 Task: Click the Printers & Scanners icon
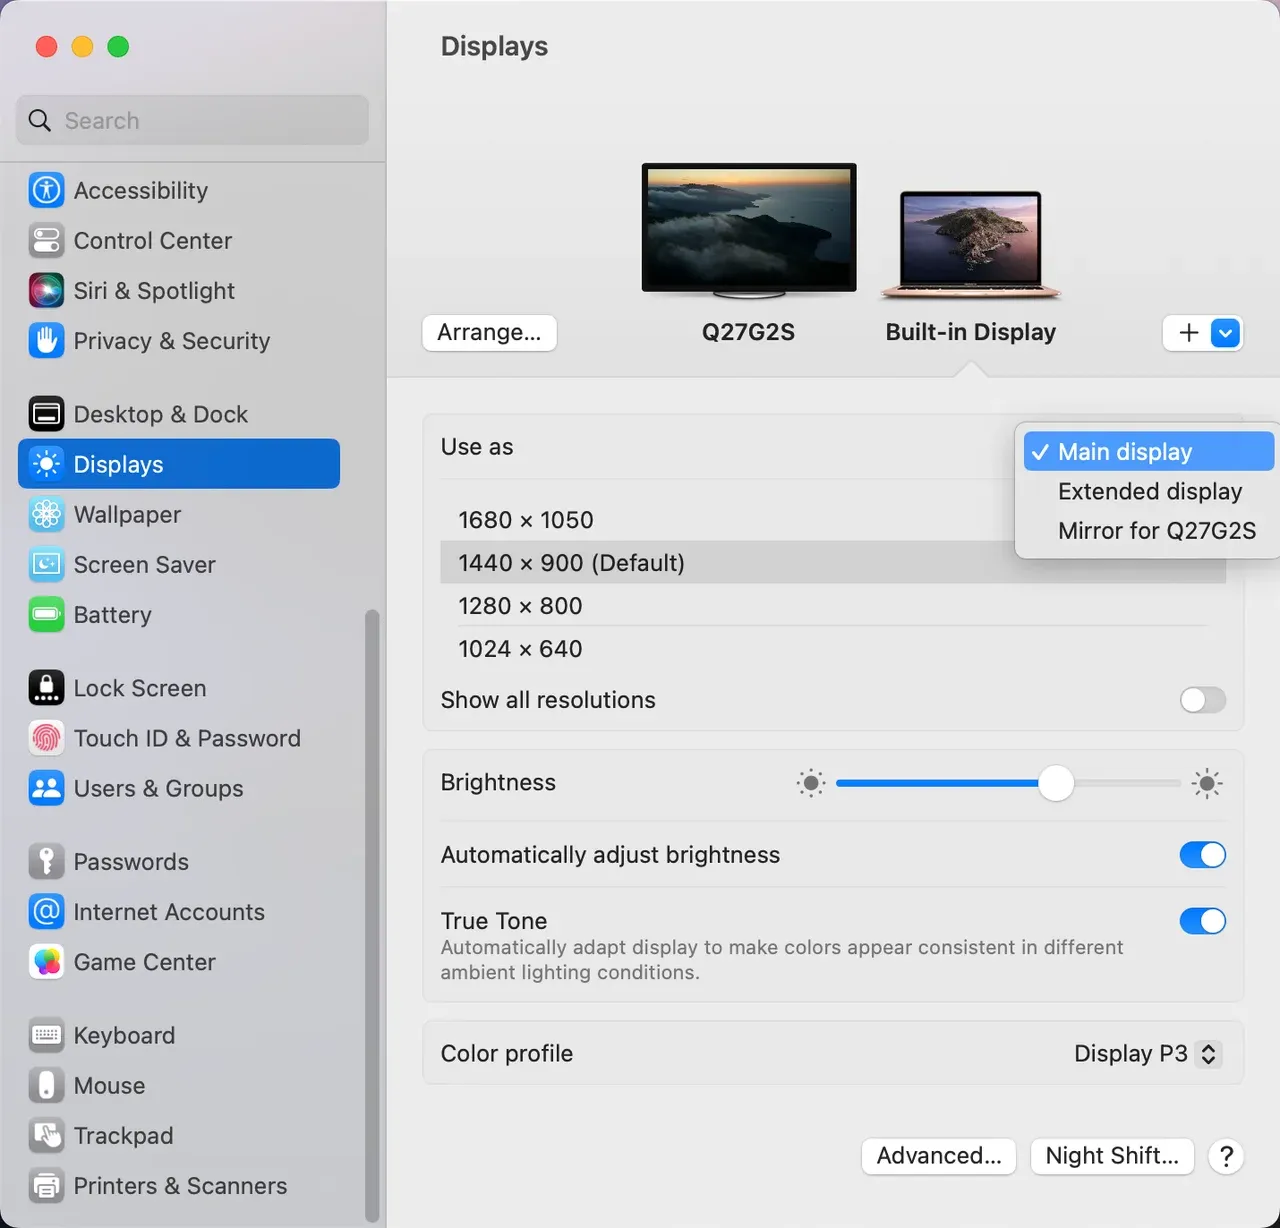[46, 1185]
